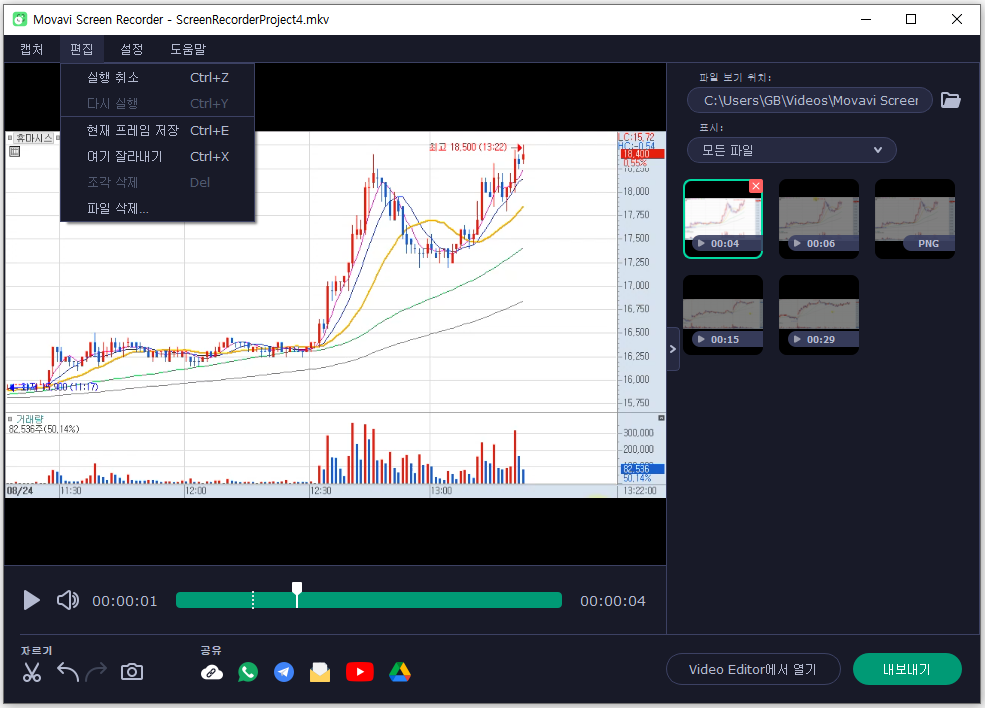The height and width of the screenshot is (708, 985).
Task: Select the PNG image thumbnail
Action: 915,219
